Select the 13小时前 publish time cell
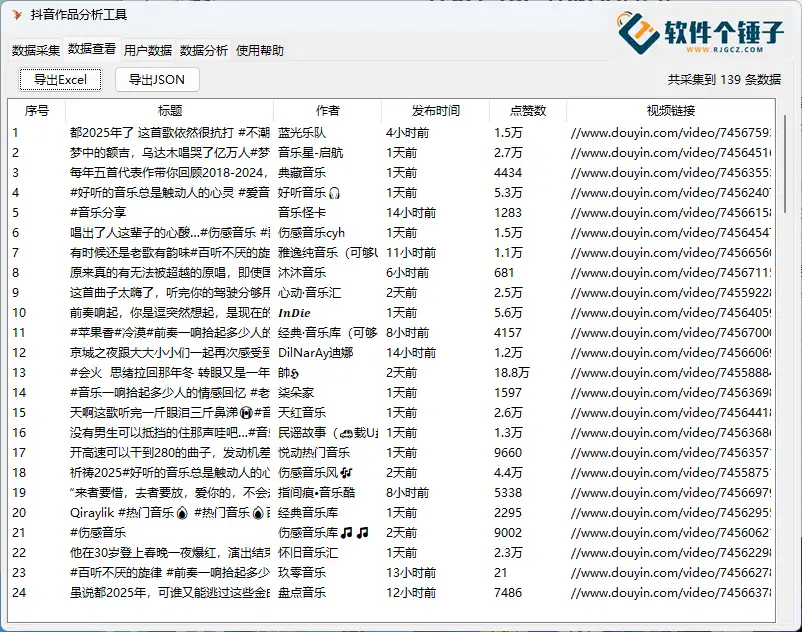The image size is (802, 632). [x=411, y=573]
